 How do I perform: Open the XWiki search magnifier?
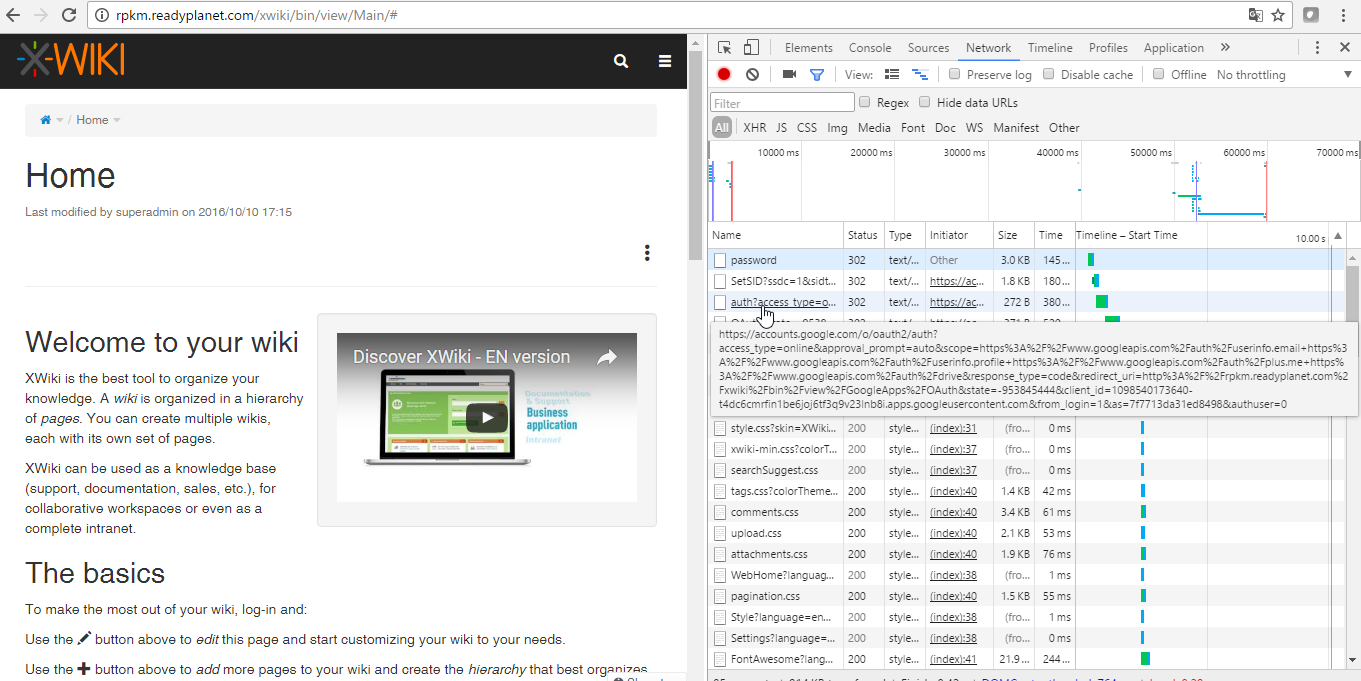(x=621, y=61)
